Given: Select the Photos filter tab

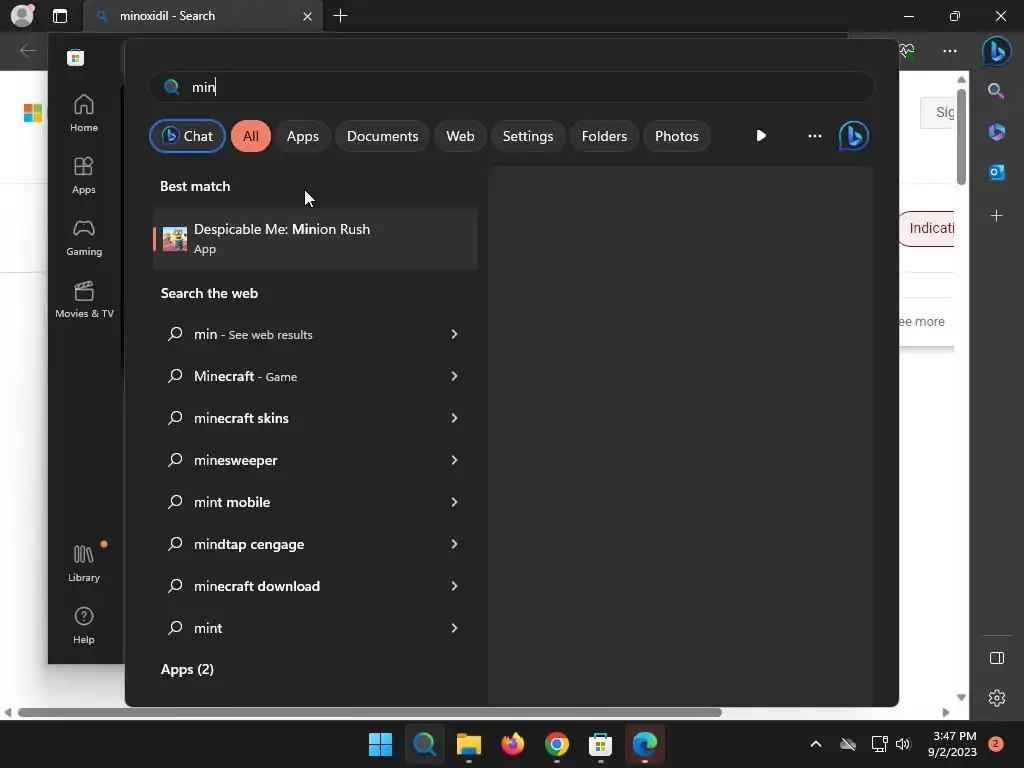Looking at the screenshot, I should (677, 136).
